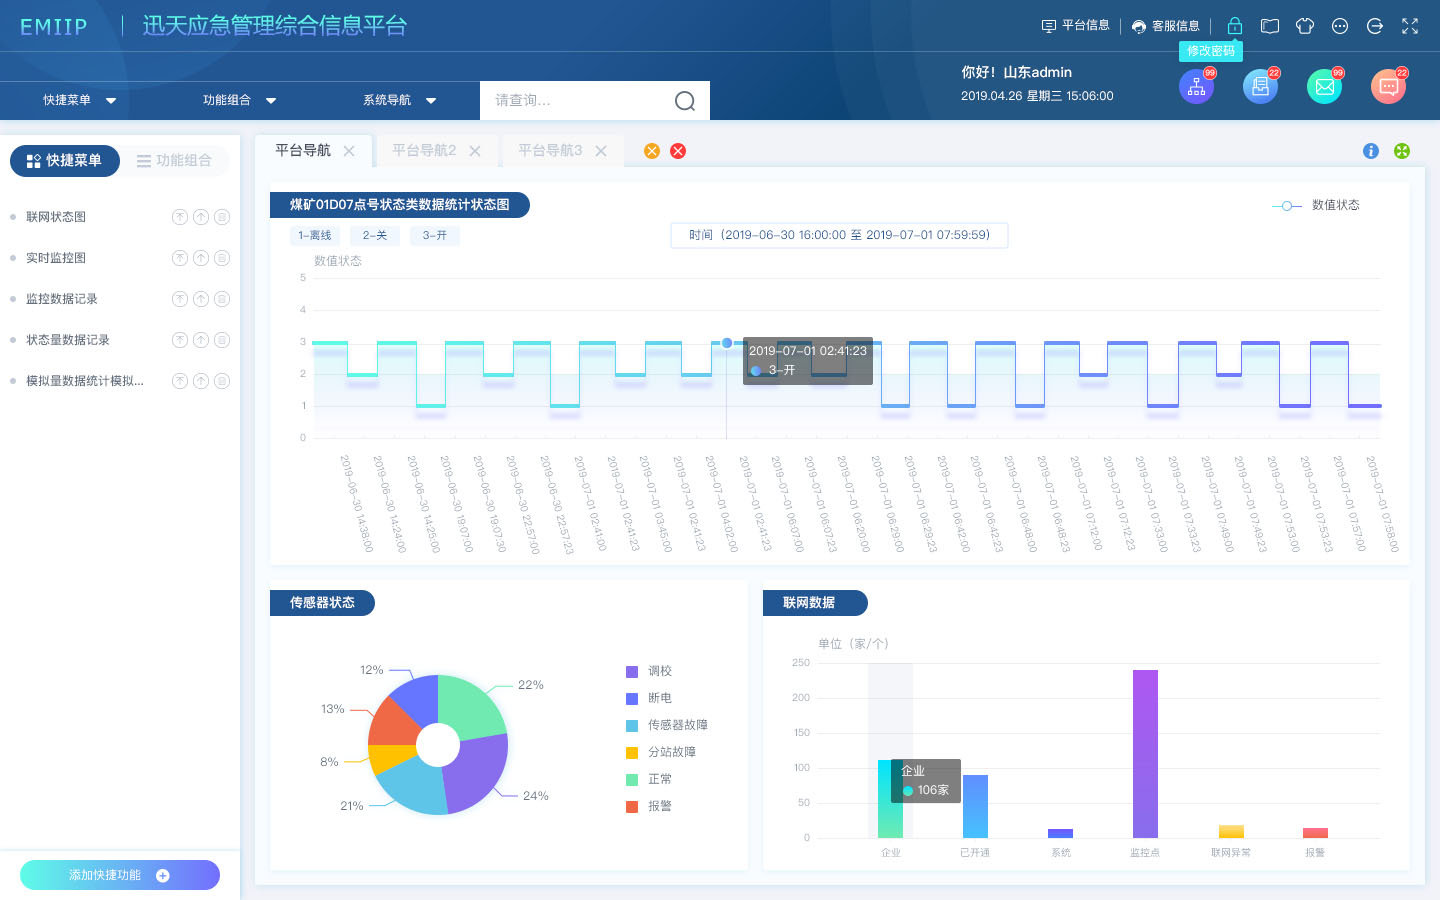Screen dimensions: 1440x900
Task: Close the 平台导航2 tab
Action: pos(475,151)
